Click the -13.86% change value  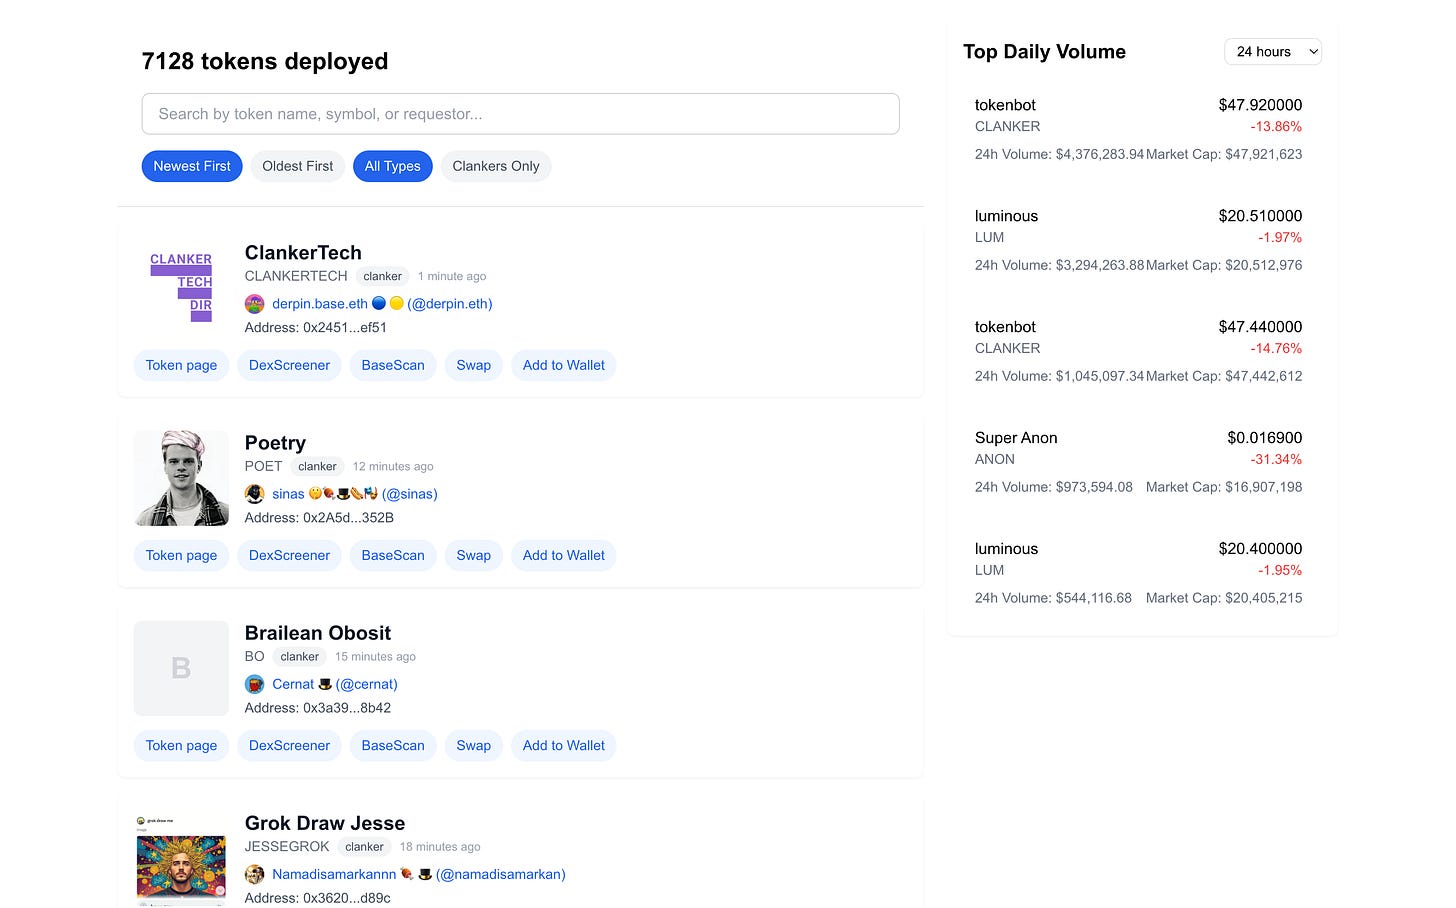(1276, 127)
